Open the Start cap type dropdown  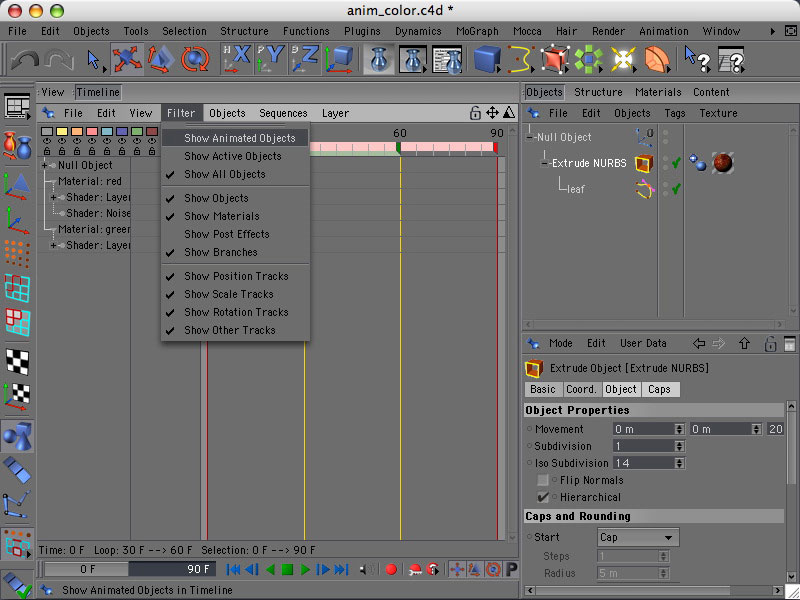(637, 537)
